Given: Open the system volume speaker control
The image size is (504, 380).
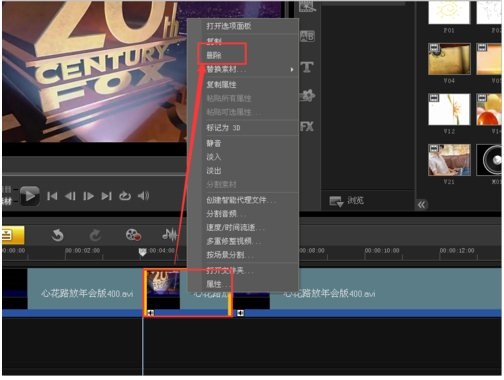Looking at the screenshot, I should tap(143, 196).
